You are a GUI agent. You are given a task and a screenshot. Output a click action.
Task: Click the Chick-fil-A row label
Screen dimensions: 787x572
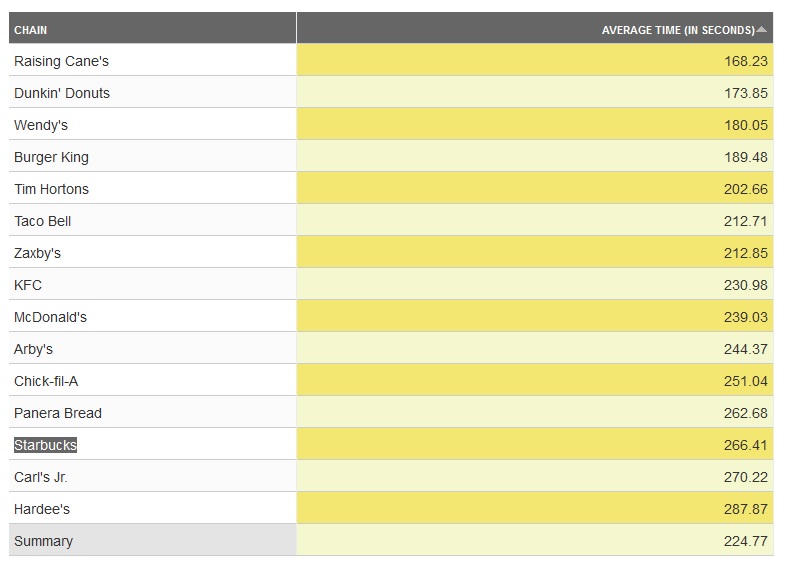click(46, 381)
